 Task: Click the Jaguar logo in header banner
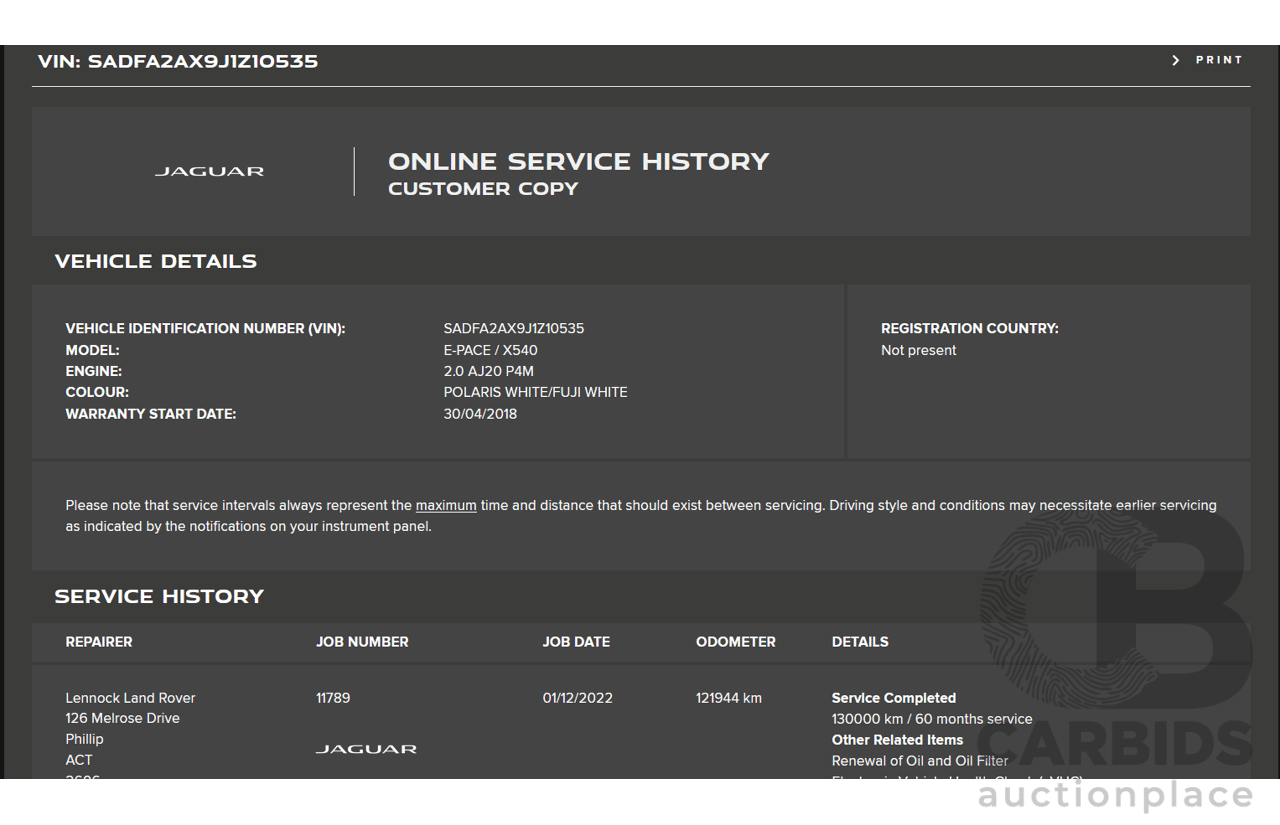pos(209,172)
